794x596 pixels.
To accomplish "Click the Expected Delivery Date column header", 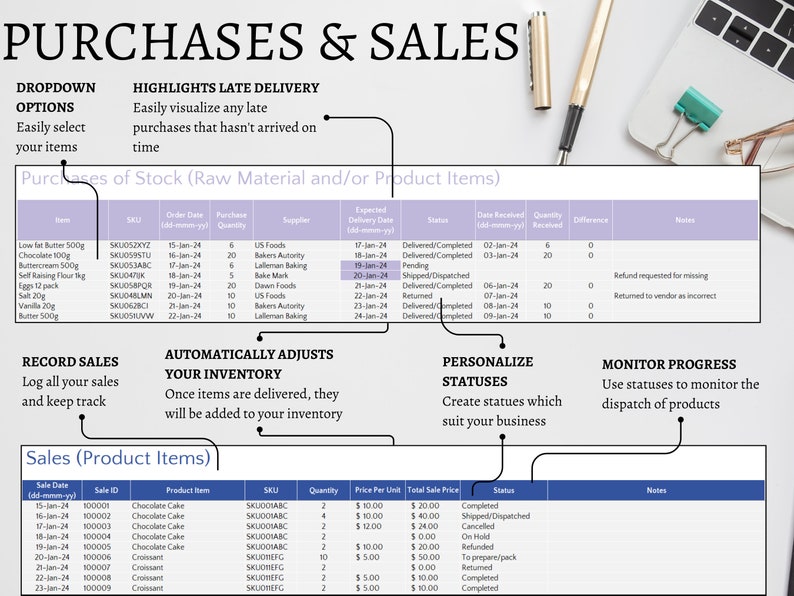I will pos(371,220).
